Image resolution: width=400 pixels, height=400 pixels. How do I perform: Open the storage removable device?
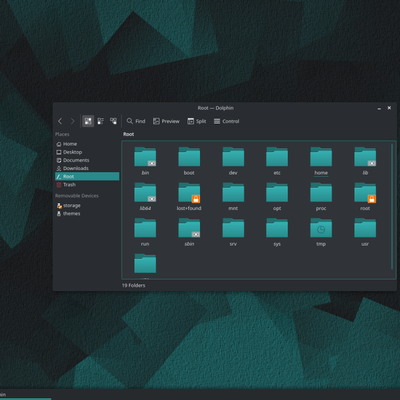coord(87,205)
